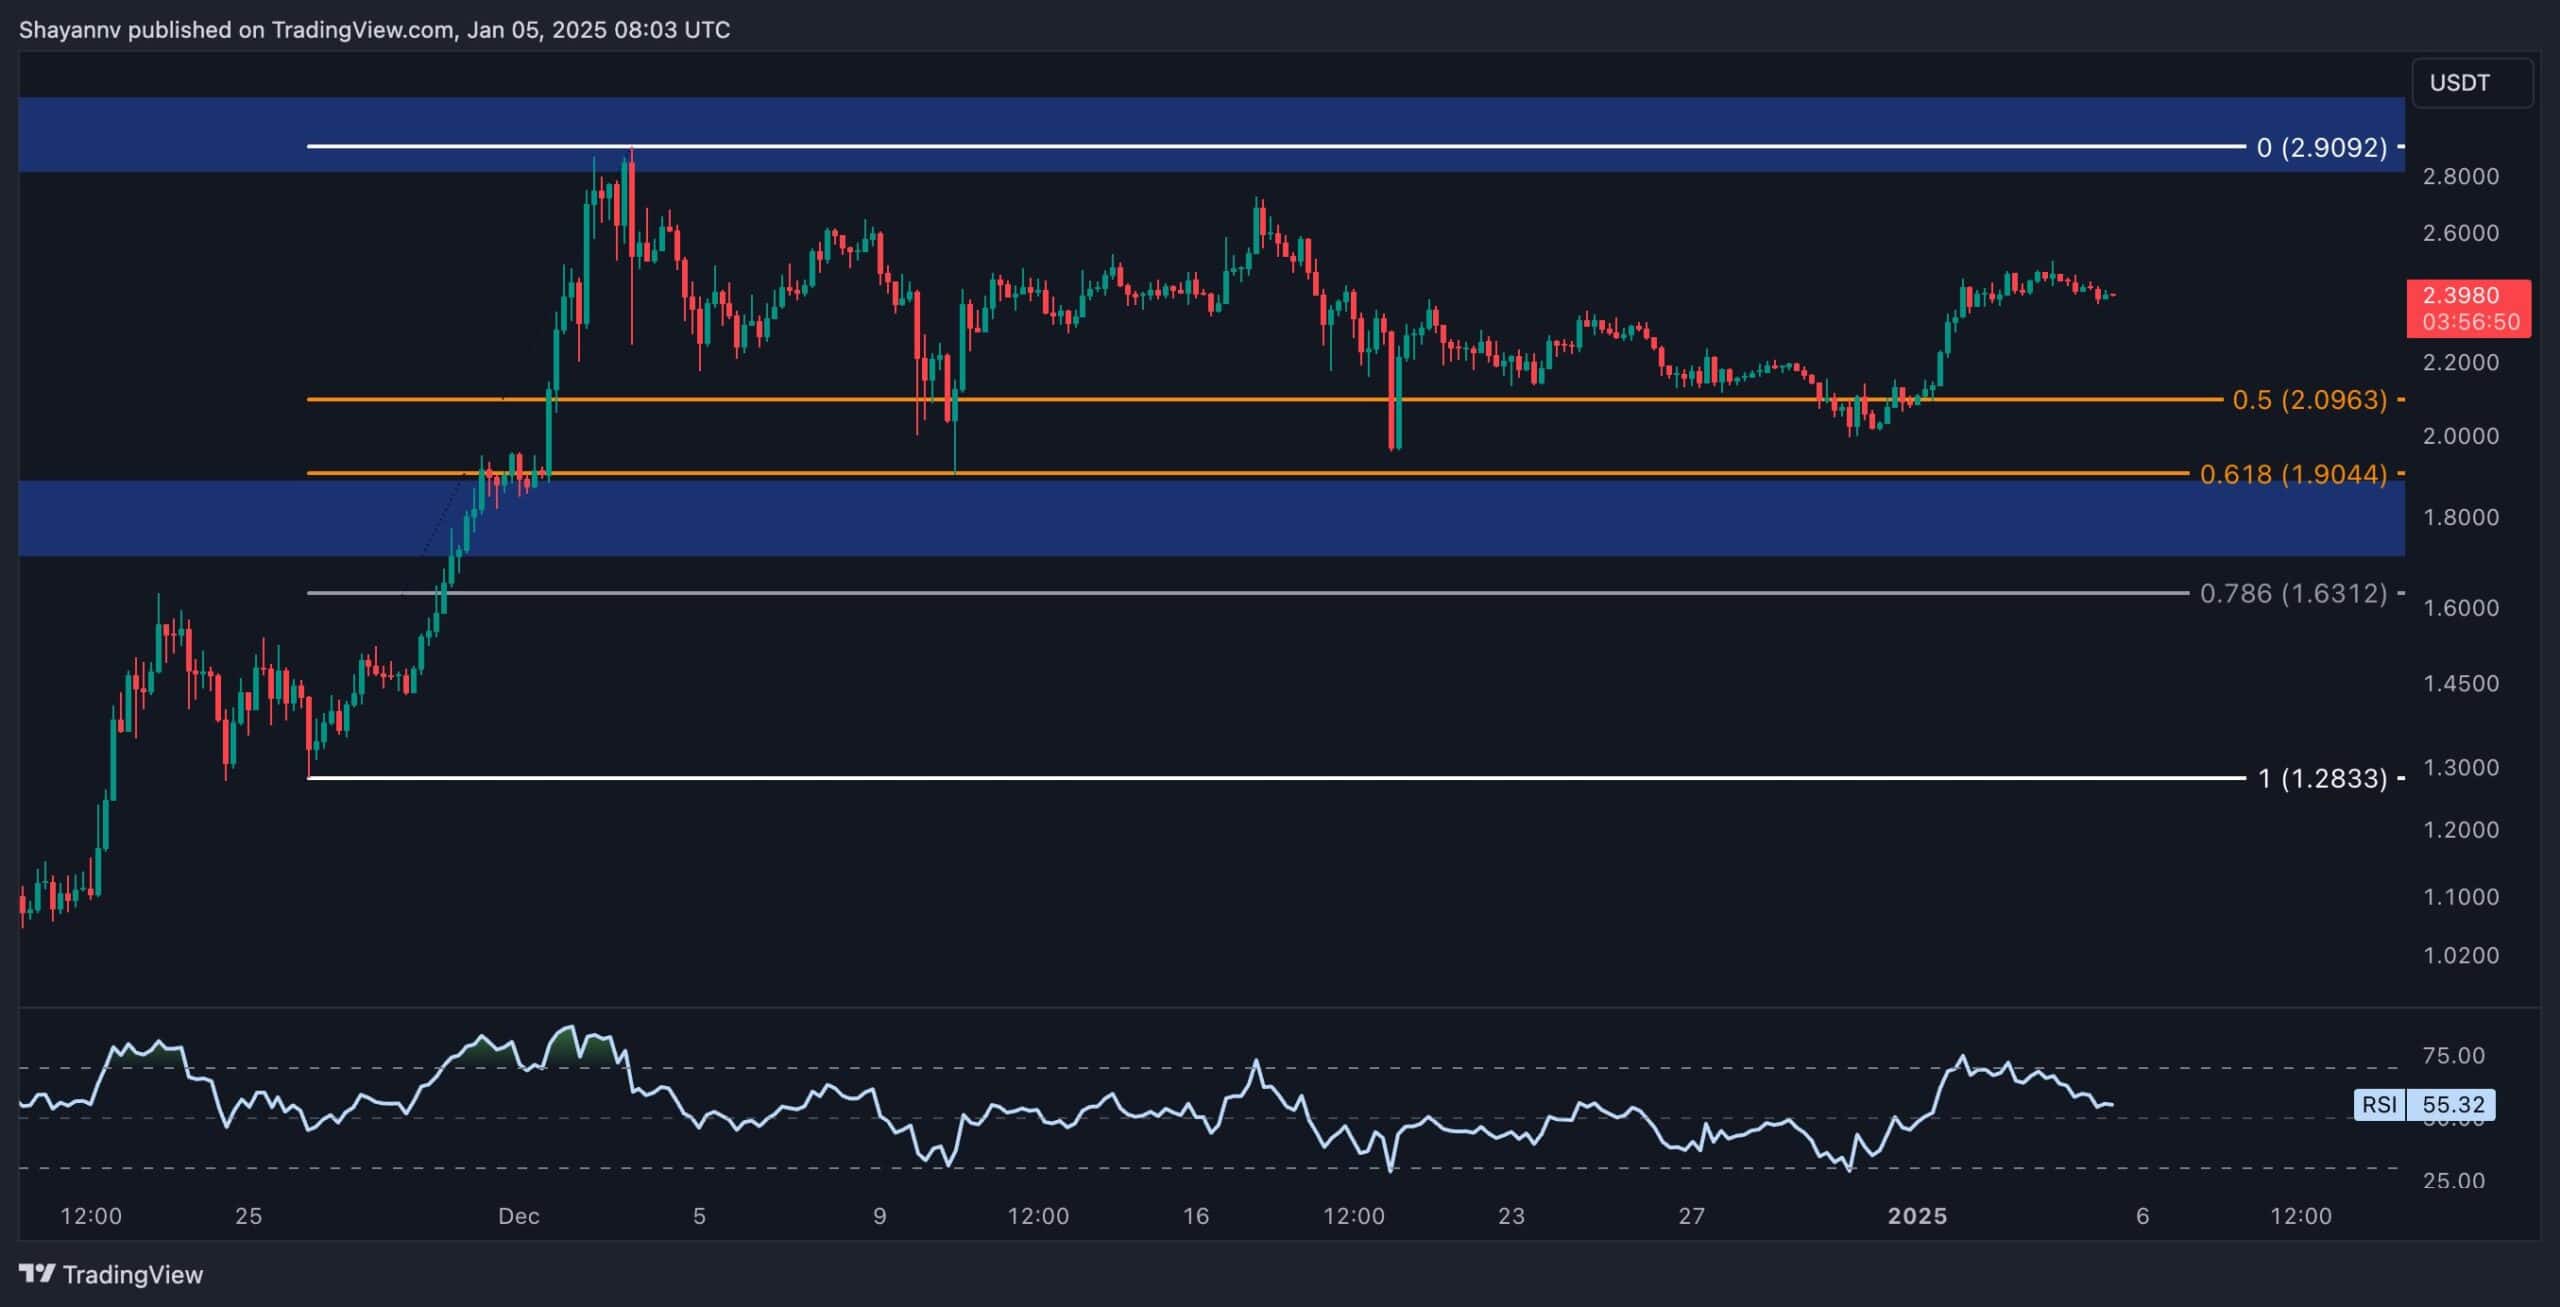
Task: Click the 25 date label on time axis
Action: click(248, 1217)
